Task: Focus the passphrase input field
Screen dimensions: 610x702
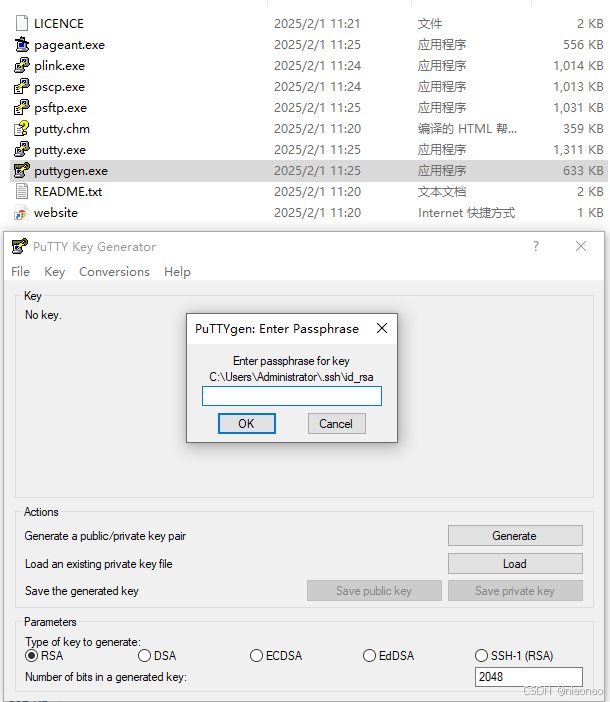Action: pyautogui.click(x=292, y=396)
